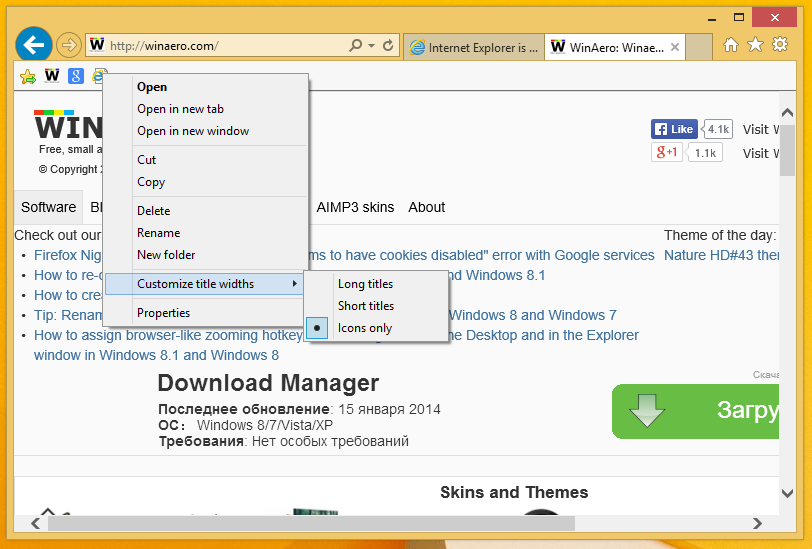Open the address bar autocomplete dropdown arrow

[372, 46]
